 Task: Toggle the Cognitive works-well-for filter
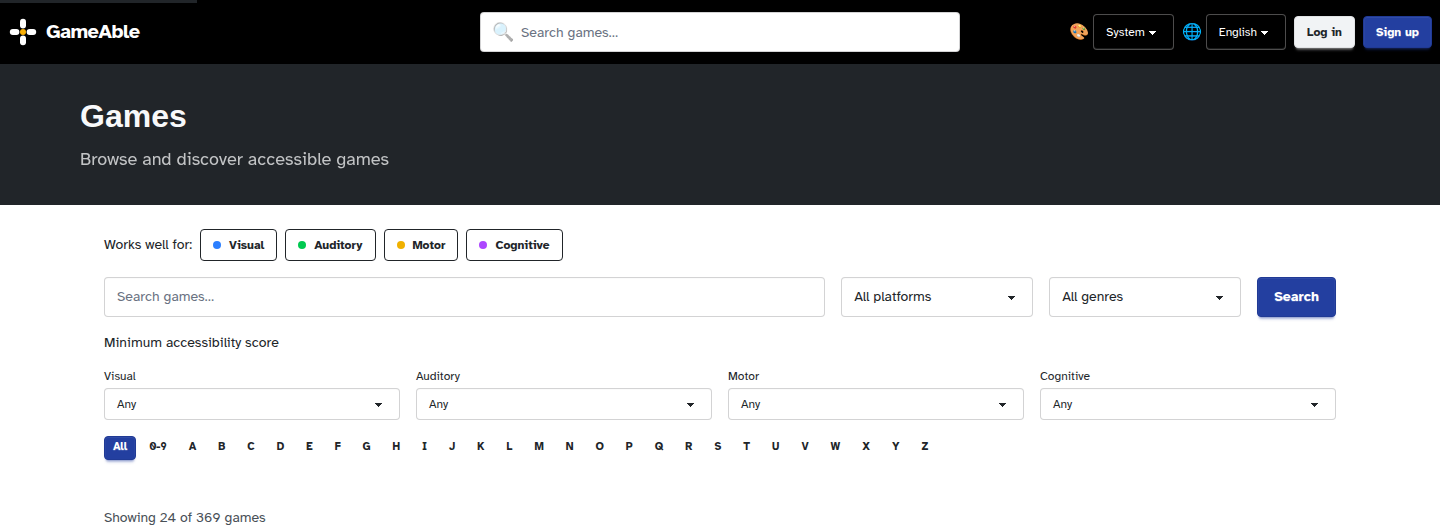[514, 245]
